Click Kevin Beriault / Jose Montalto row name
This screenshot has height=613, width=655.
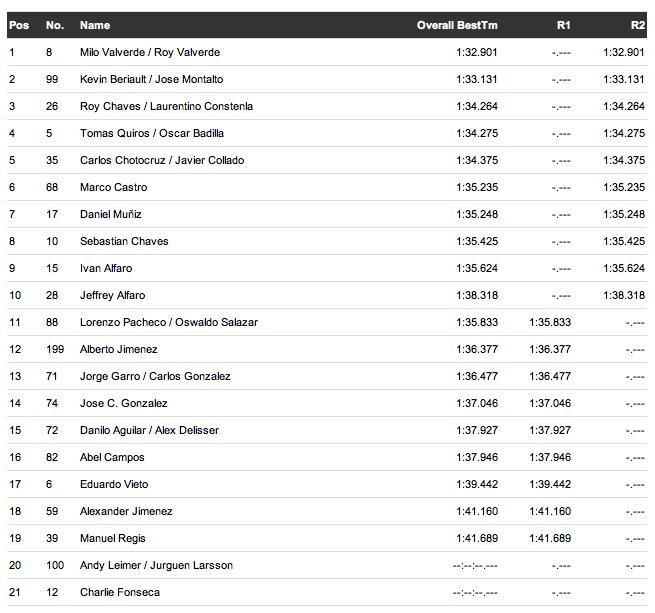151,79
